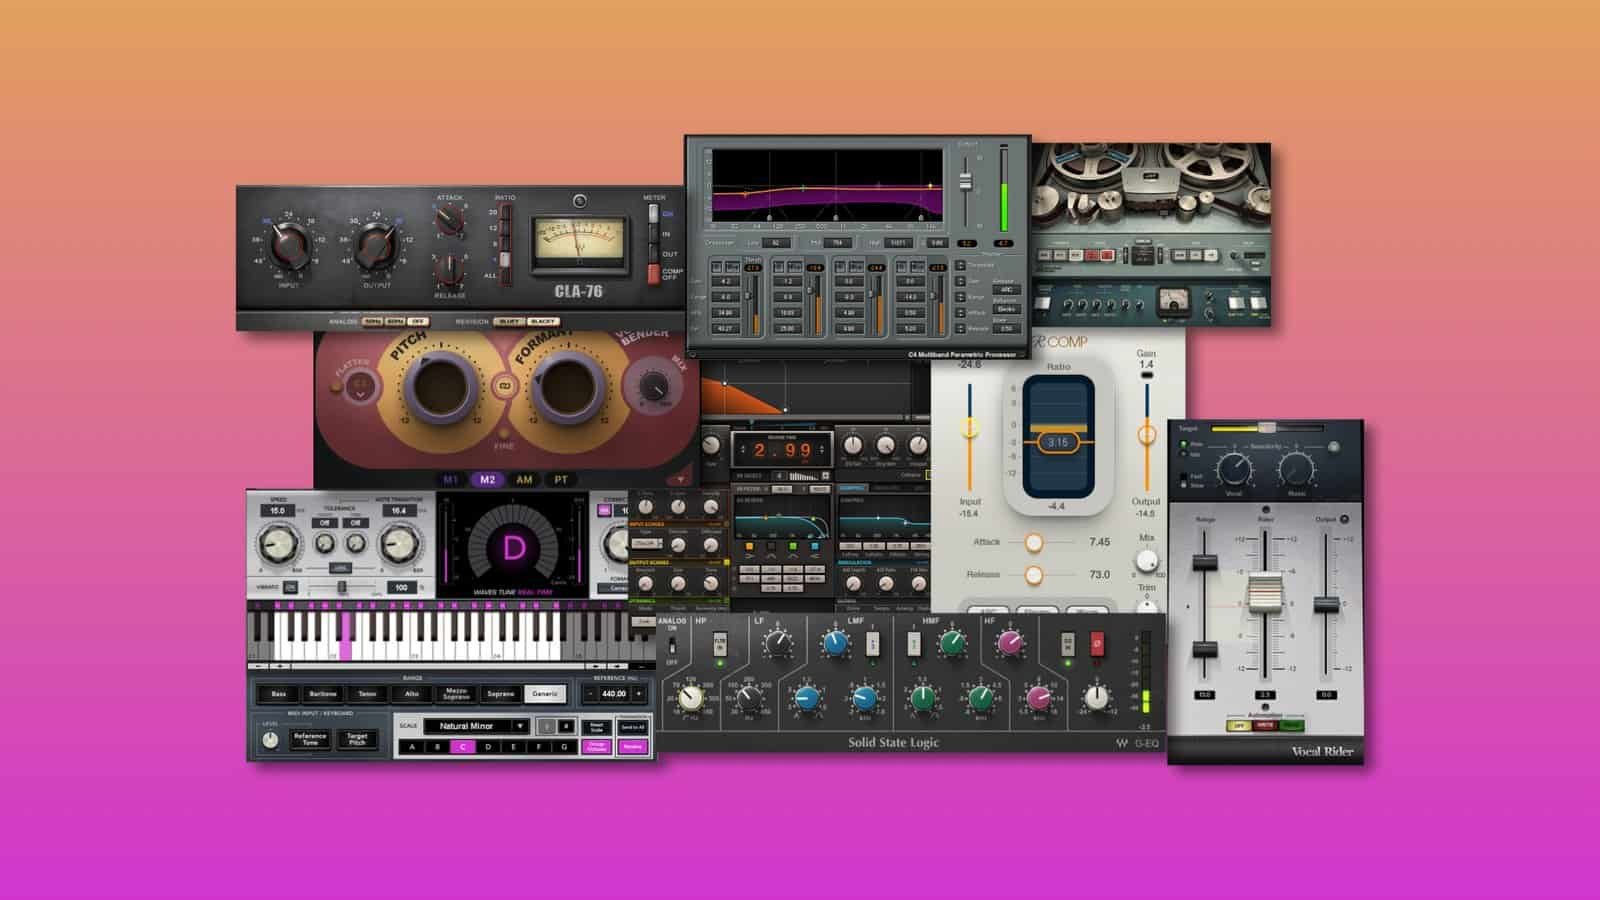Click the sharp accidental button beside the scale menu
Viewport: 1600px width, 900px height.
coord(565,726)
